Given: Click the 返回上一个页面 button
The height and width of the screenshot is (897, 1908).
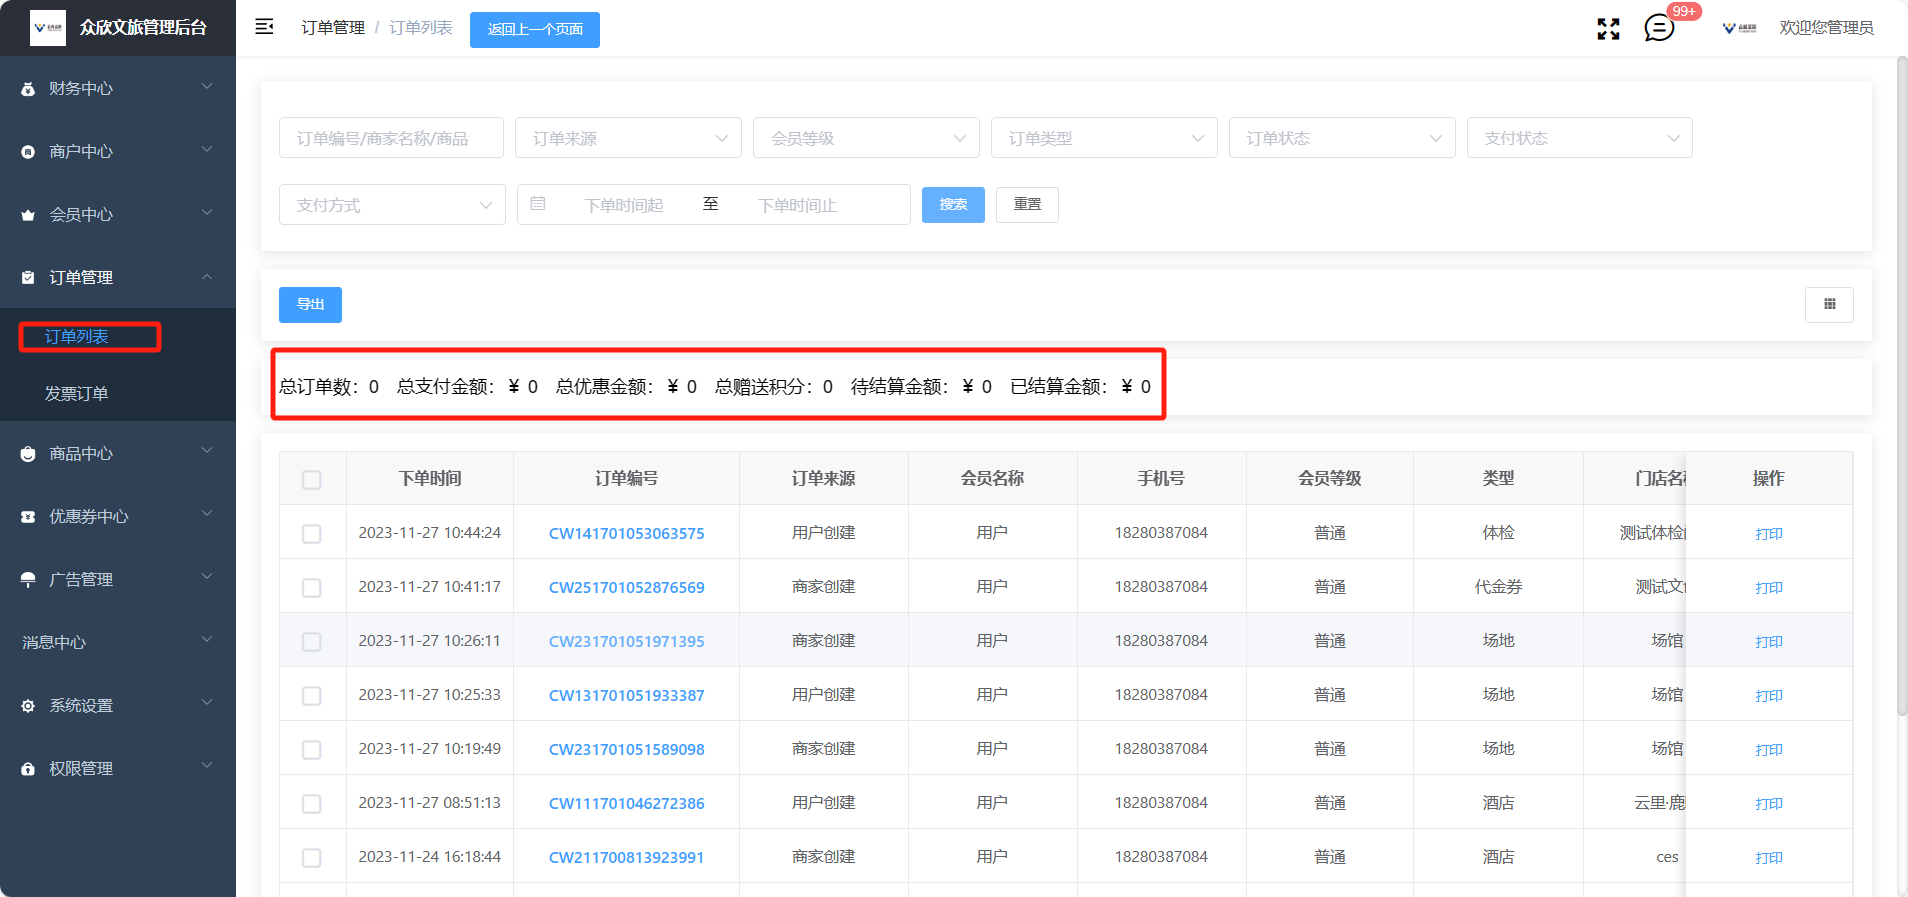Looking at the screenshot, I should point(535,29).
